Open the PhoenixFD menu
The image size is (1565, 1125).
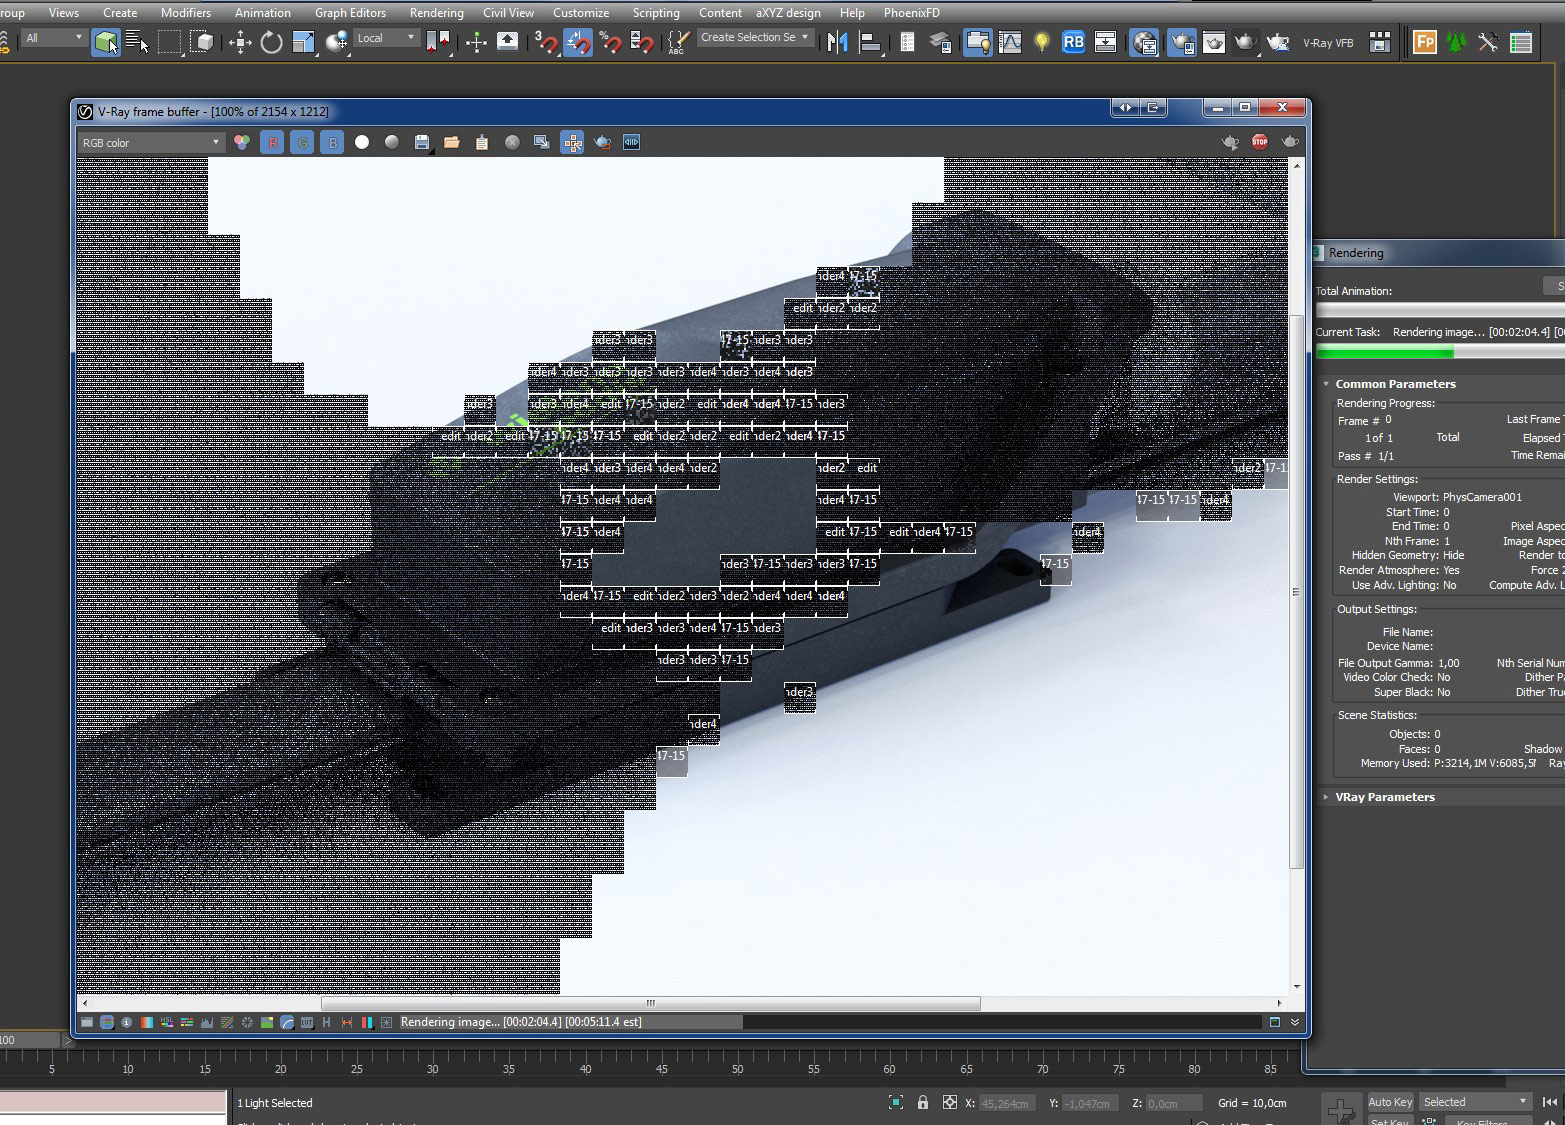click(911, 13)
